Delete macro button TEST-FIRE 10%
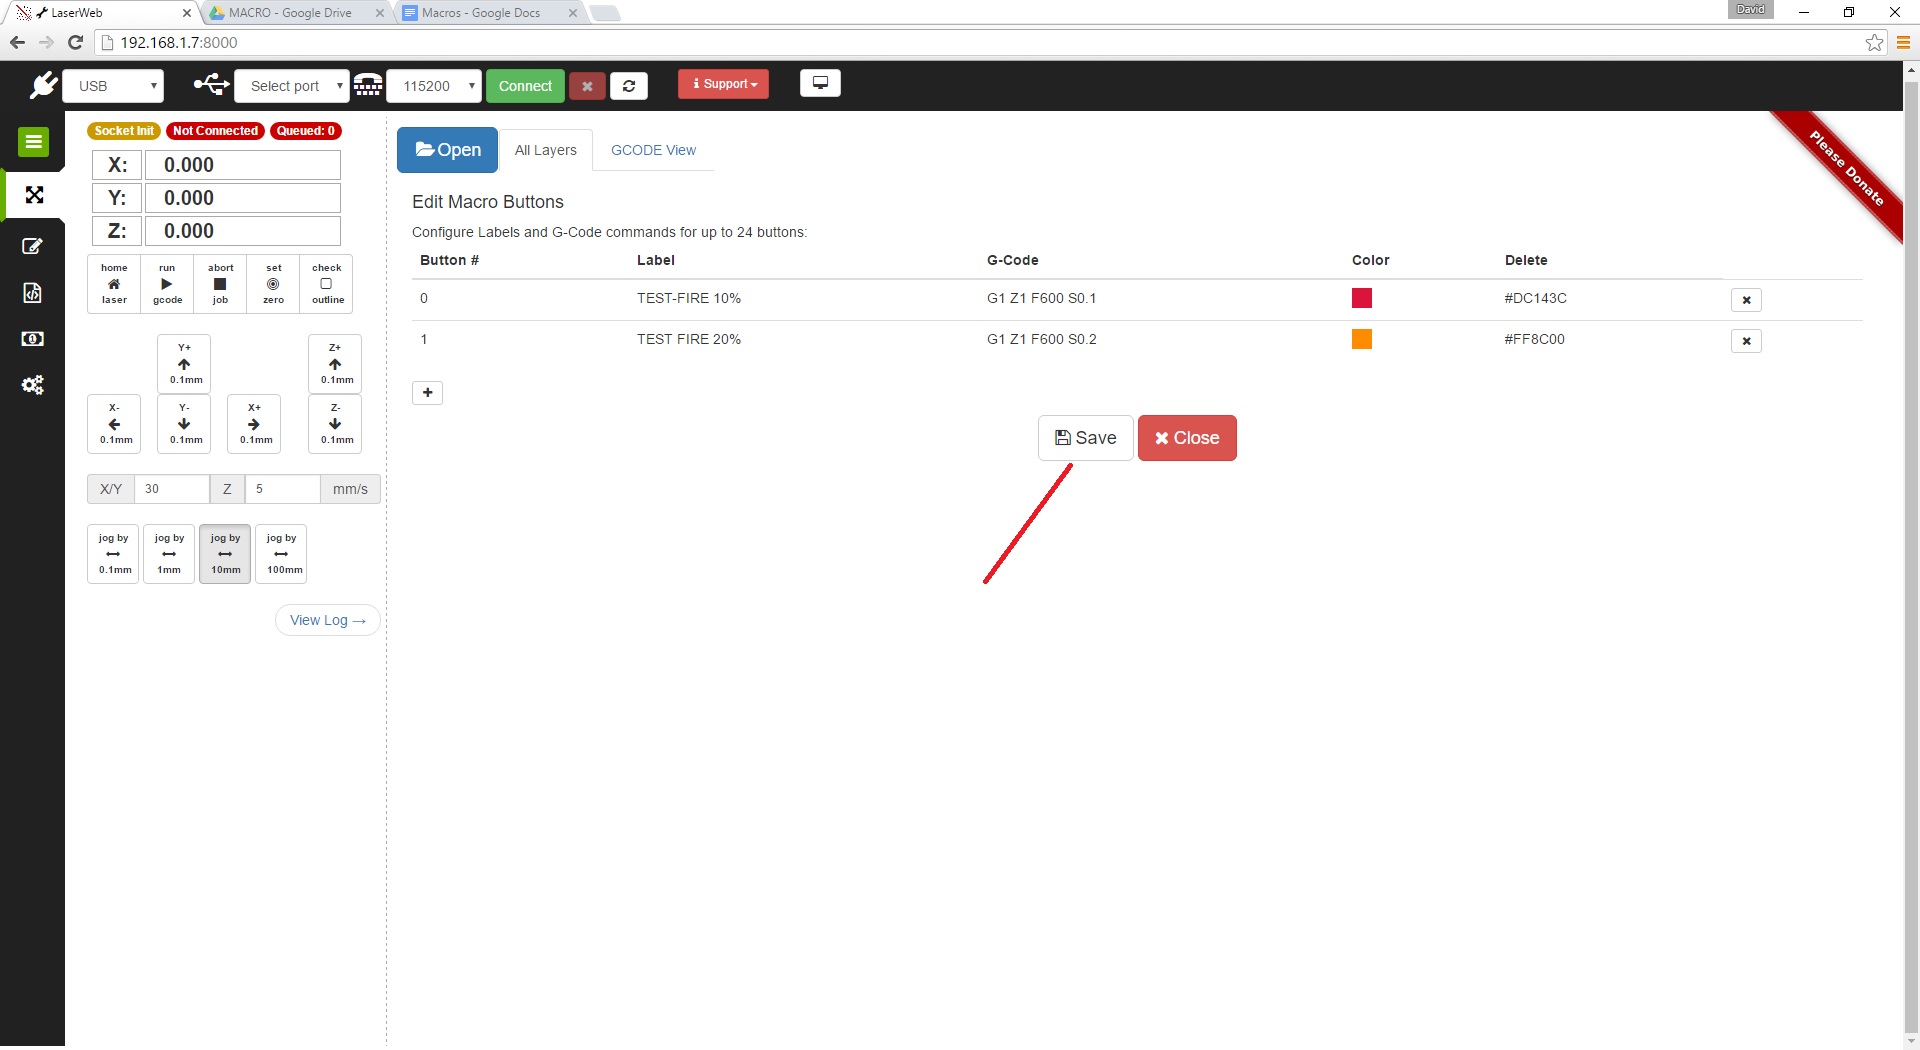This screenshot has width=1920, height=1050. click(x=1746, y=300)
